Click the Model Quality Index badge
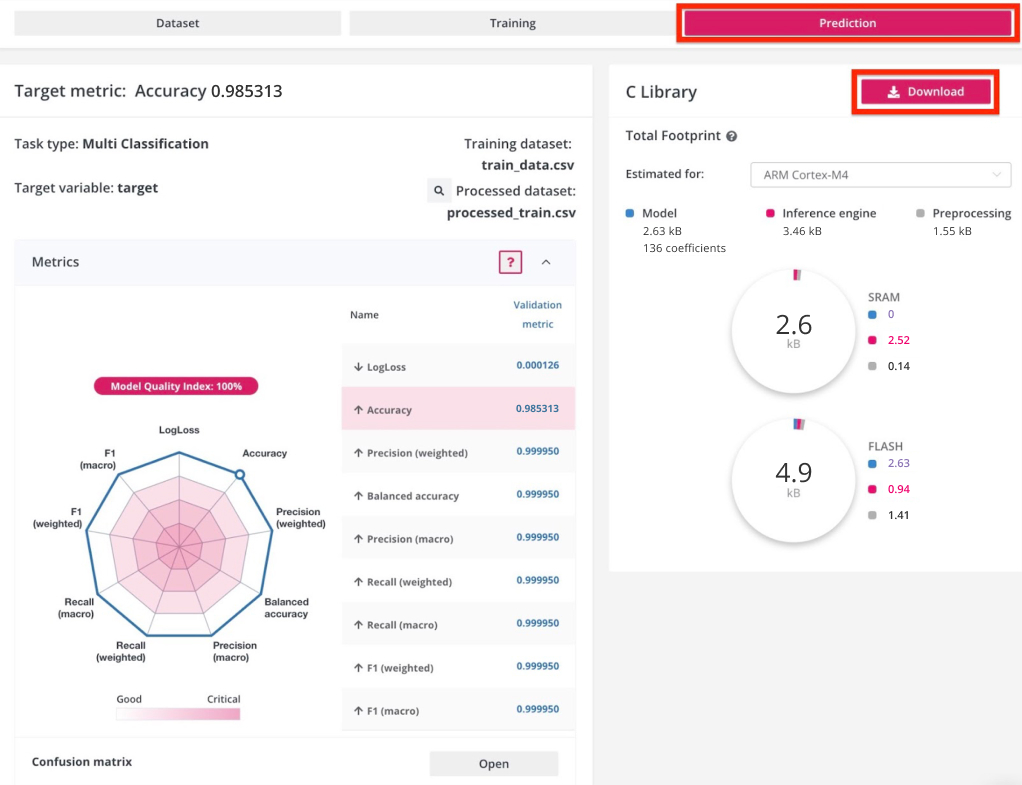The width and height of the screenshot is (1022, 785). [x=176, y=386]
